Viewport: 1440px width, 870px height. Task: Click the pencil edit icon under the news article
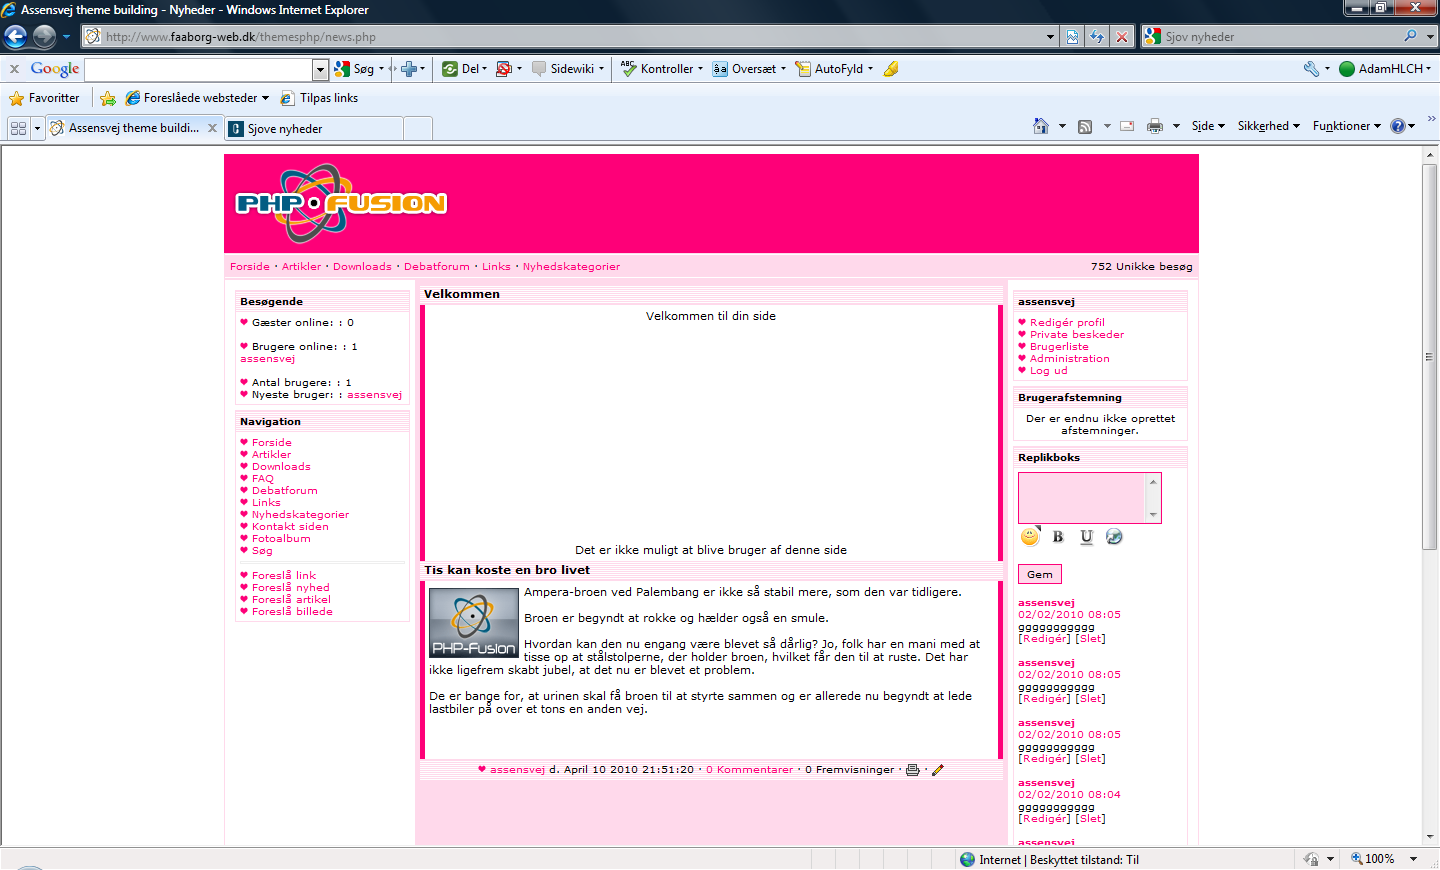(938, 770)
